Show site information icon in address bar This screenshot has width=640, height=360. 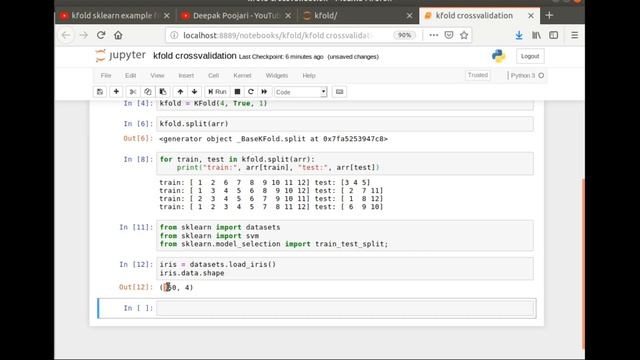[x=174, y=36]
